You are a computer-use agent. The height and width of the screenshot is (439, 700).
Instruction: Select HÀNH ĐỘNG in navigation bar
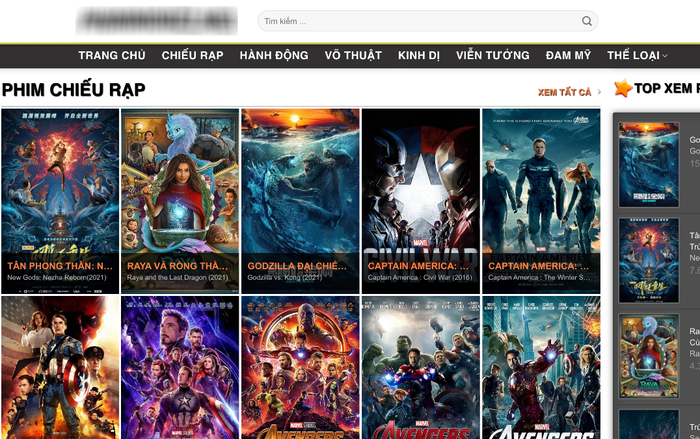tap(274, 56)
